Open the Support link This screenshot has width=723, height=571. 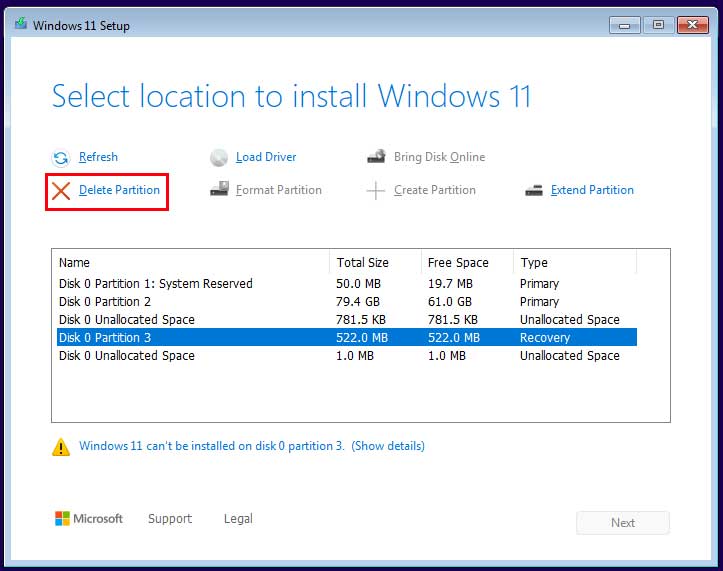[170, 519]
